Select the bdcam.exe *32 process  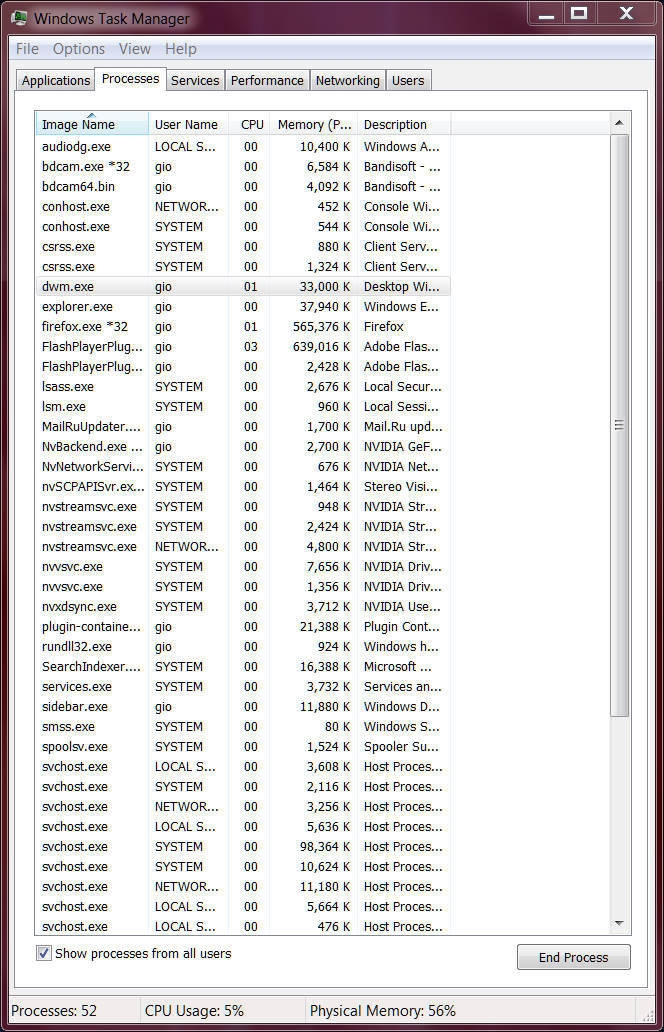243,167
